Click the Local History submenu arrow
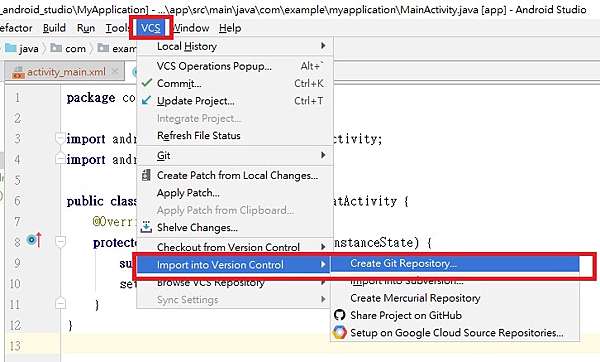The height and width of the screenshot is (362, 600). point(323,46)
